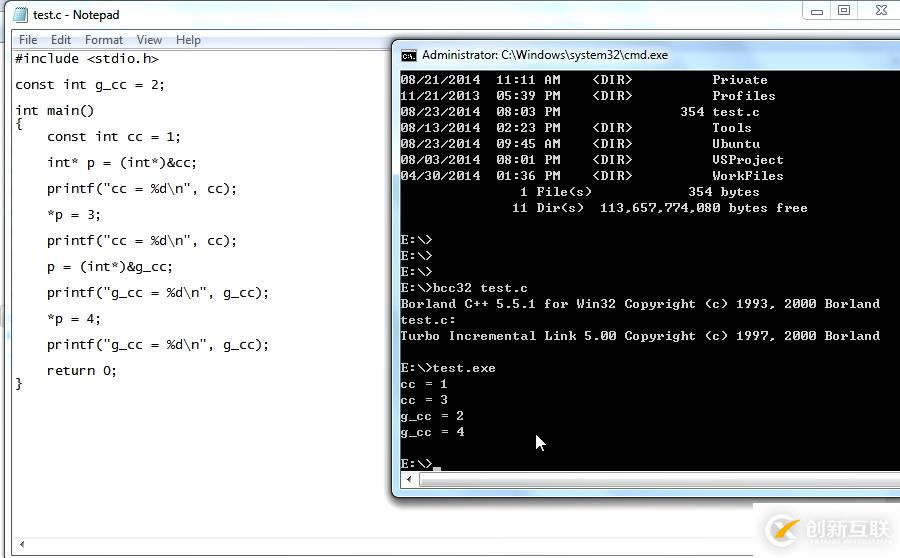Open the File menu in Notepad
The image size is (900, 558).
(28, 40)
